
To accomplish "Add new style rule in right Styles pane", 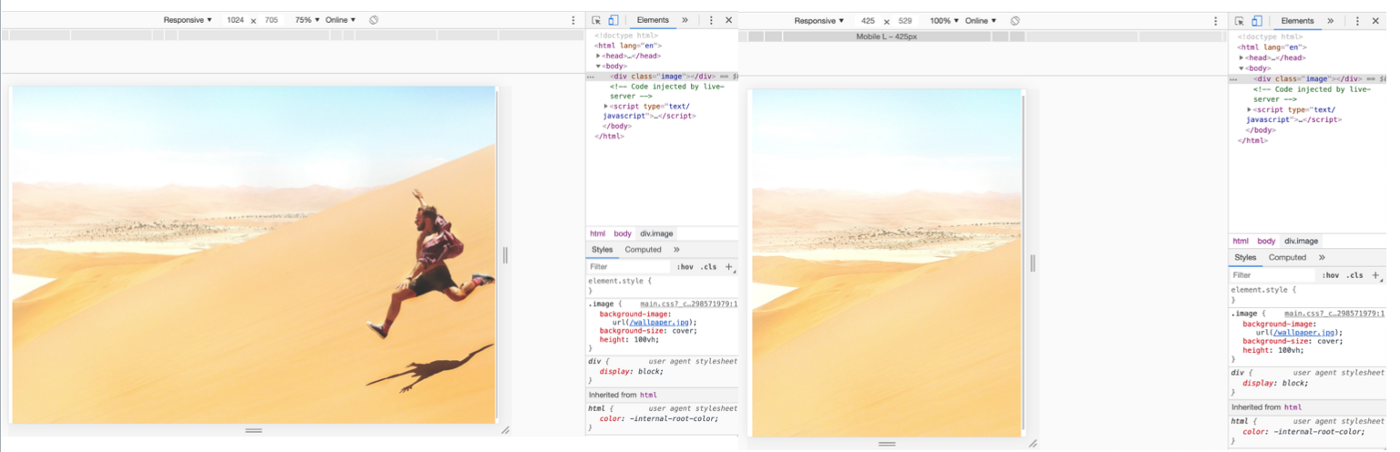I will click(x=1376, y=275).
